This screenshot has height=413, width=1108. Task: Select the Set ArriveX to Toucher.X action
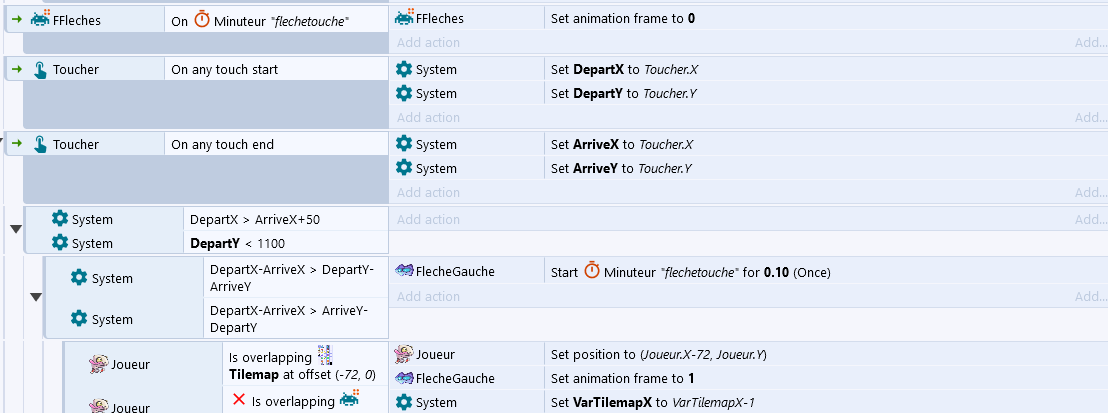click(622, 144)
